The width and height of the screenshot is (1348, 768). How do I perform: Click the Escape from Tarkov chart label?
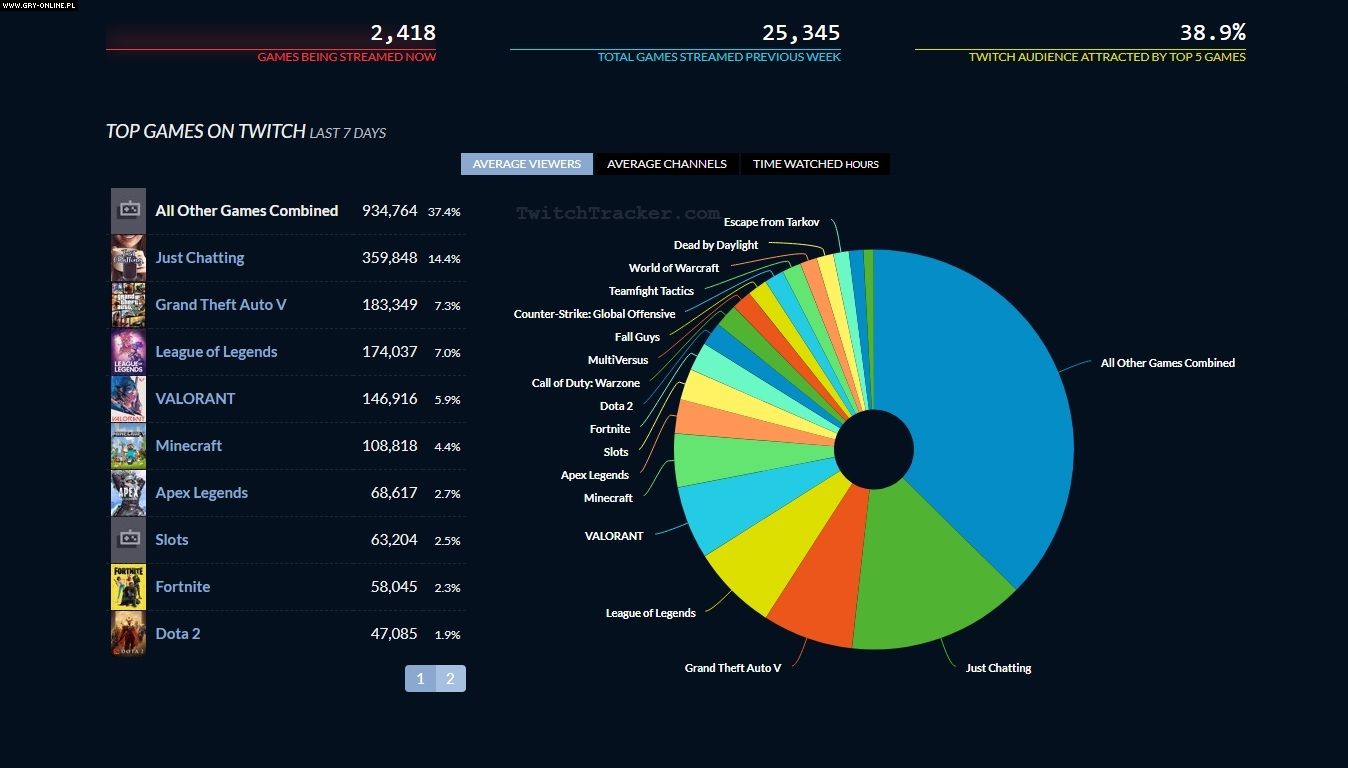coord(771,222)
